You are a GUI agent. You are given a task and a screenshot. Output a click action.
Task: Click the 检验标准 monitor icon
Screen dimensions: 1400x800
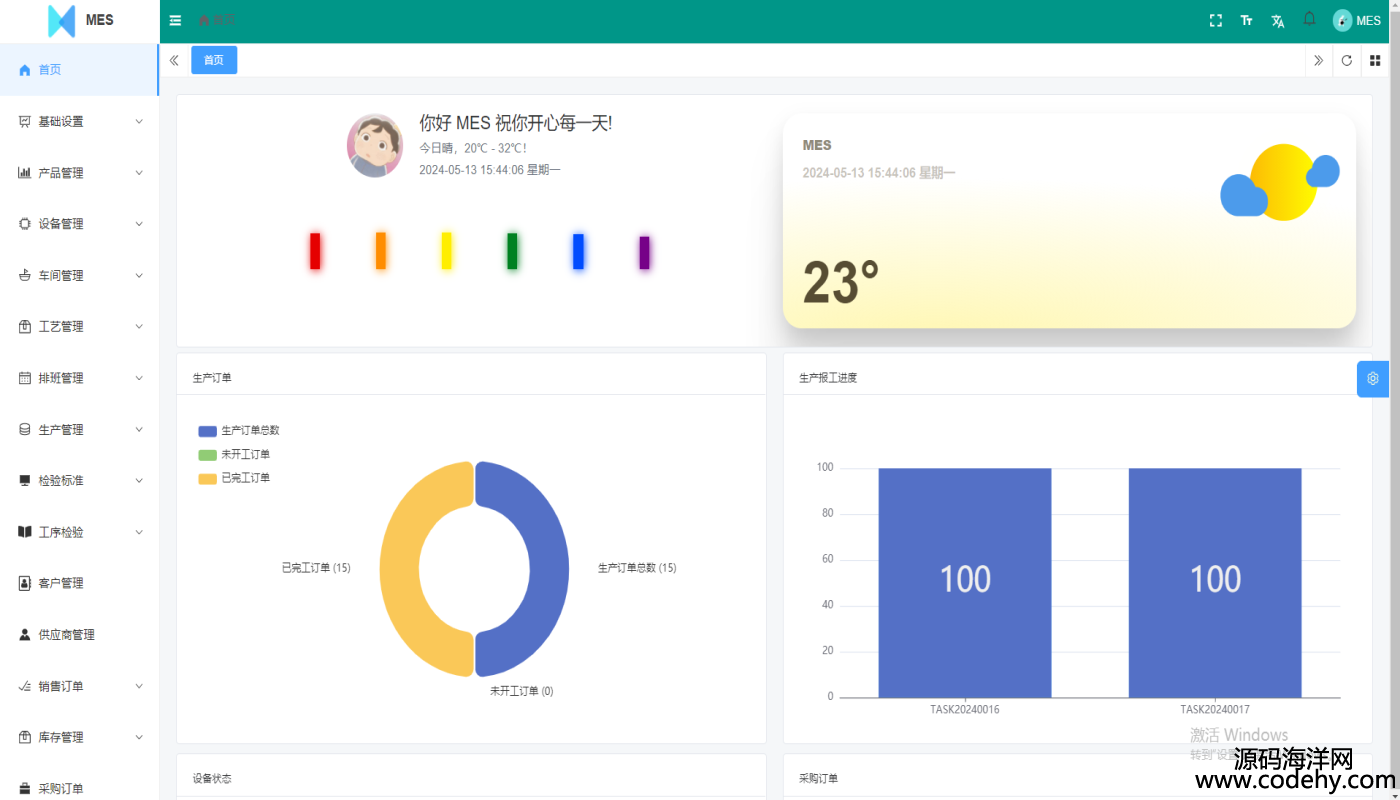[x=25, y=481]
